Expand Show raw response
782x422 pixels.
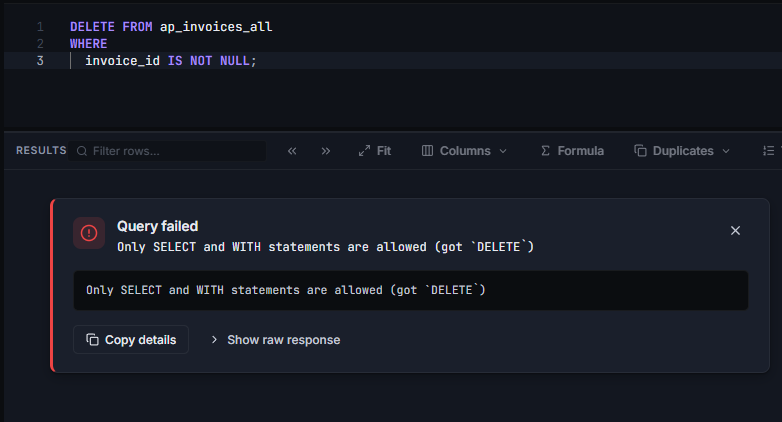pyautogui.click(x=275, y=340)
